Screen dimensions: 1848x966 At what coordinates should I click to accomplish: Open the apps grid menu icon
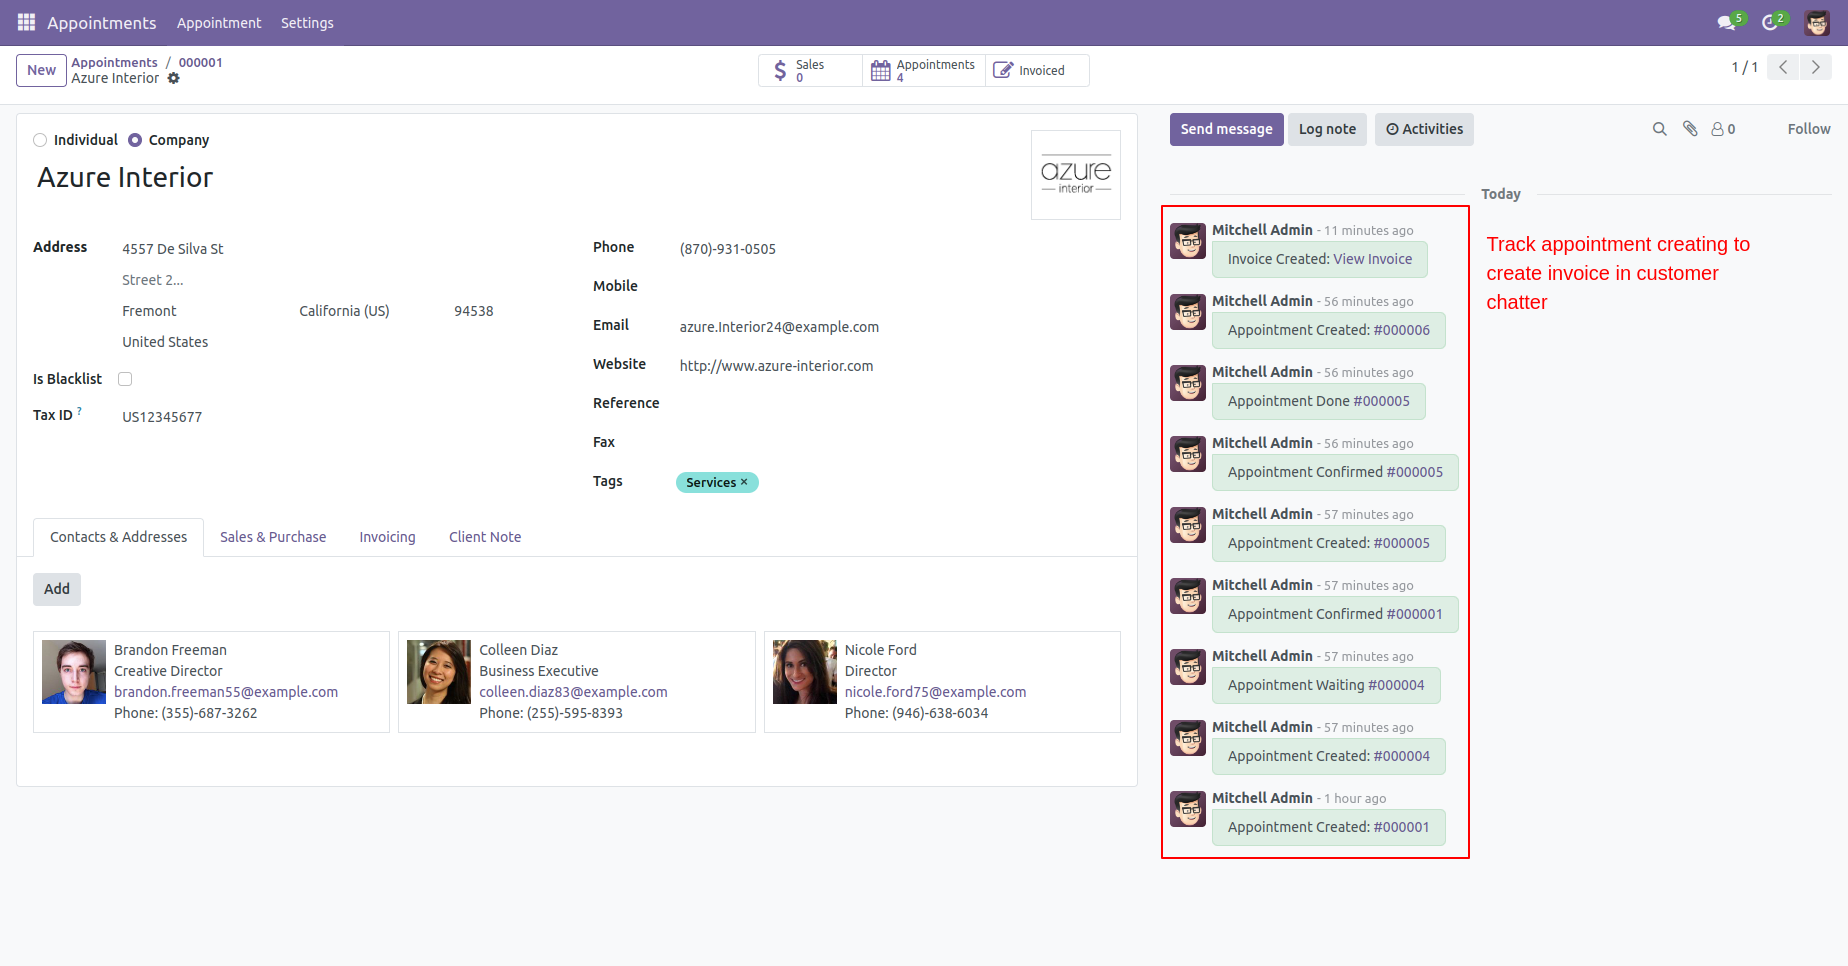point(26,22)
